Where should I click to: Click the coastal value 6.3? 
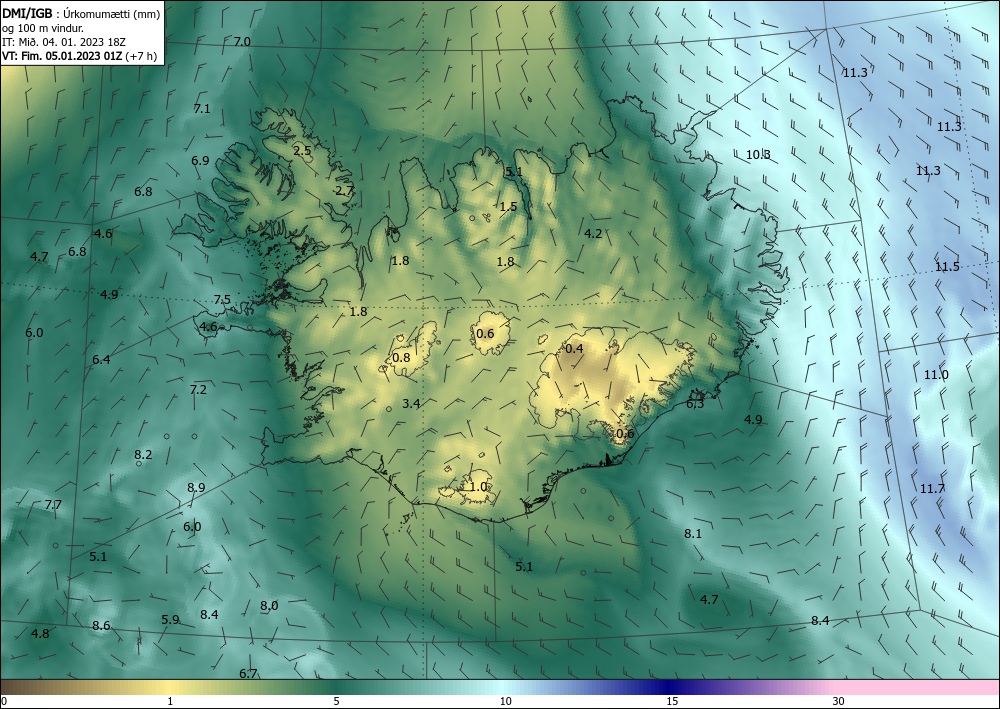pyautogui.click(x=695, y=404)
